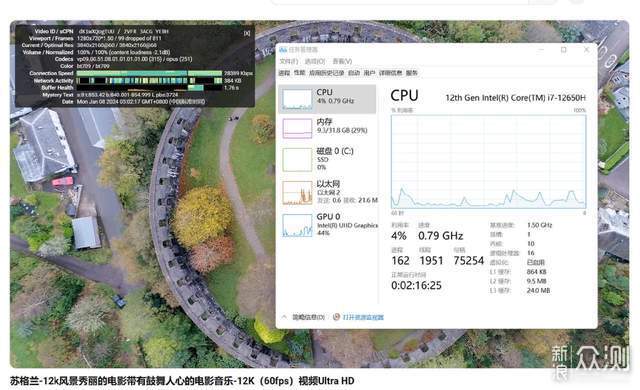640x390 pixels.
Task: Select the GPU 0 graph icon
Action: click(297, 225)
